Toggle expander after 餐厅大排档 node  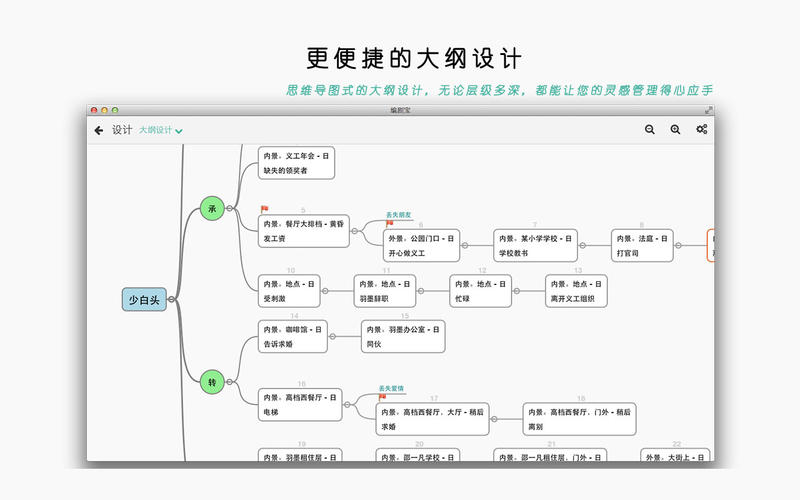(x=354, y=231)
